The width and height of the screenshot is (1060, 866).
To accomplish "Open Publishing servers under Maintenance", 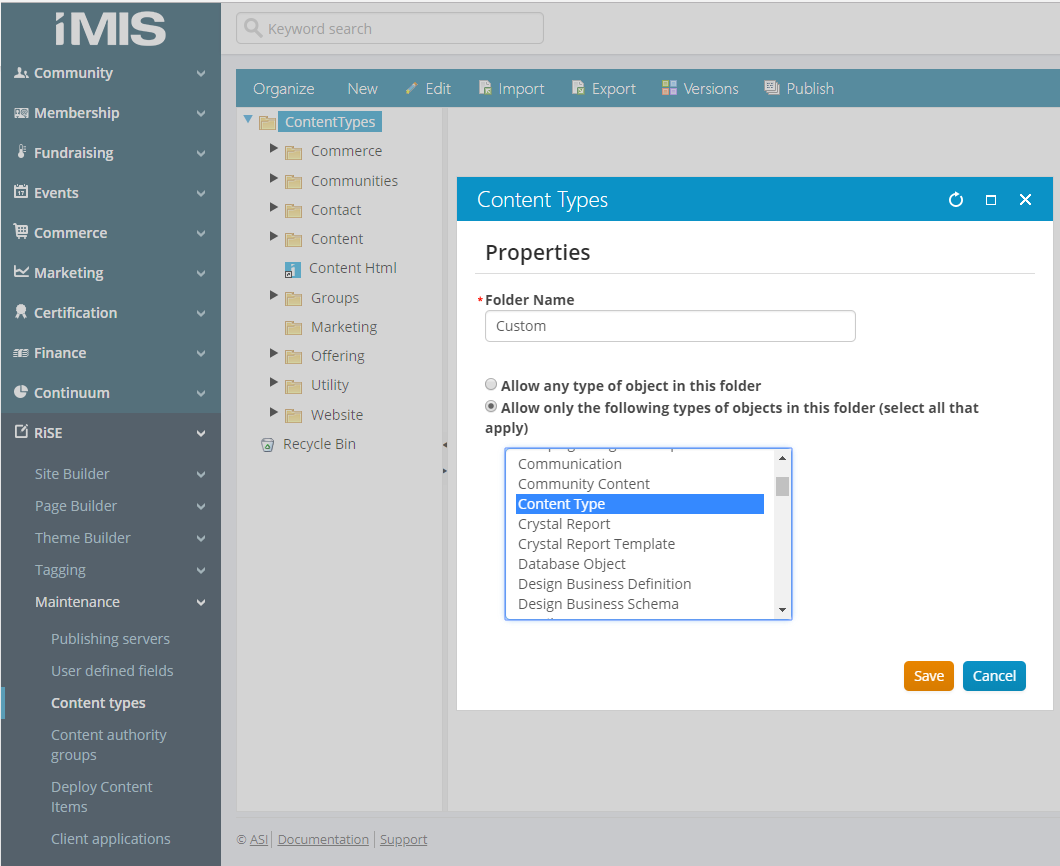I will click(x=110, y=639).
